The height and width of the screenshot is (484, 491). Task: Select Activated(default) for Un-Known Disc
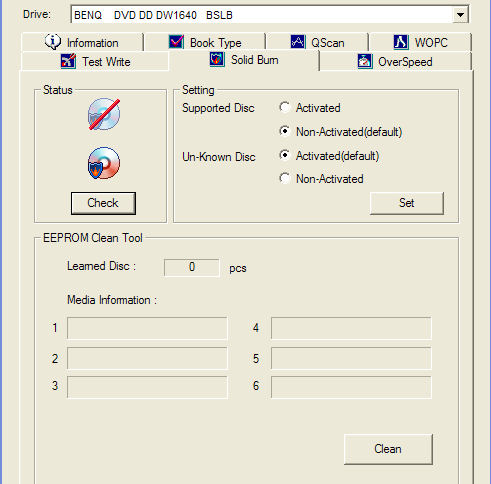click(x=285, y=155)
